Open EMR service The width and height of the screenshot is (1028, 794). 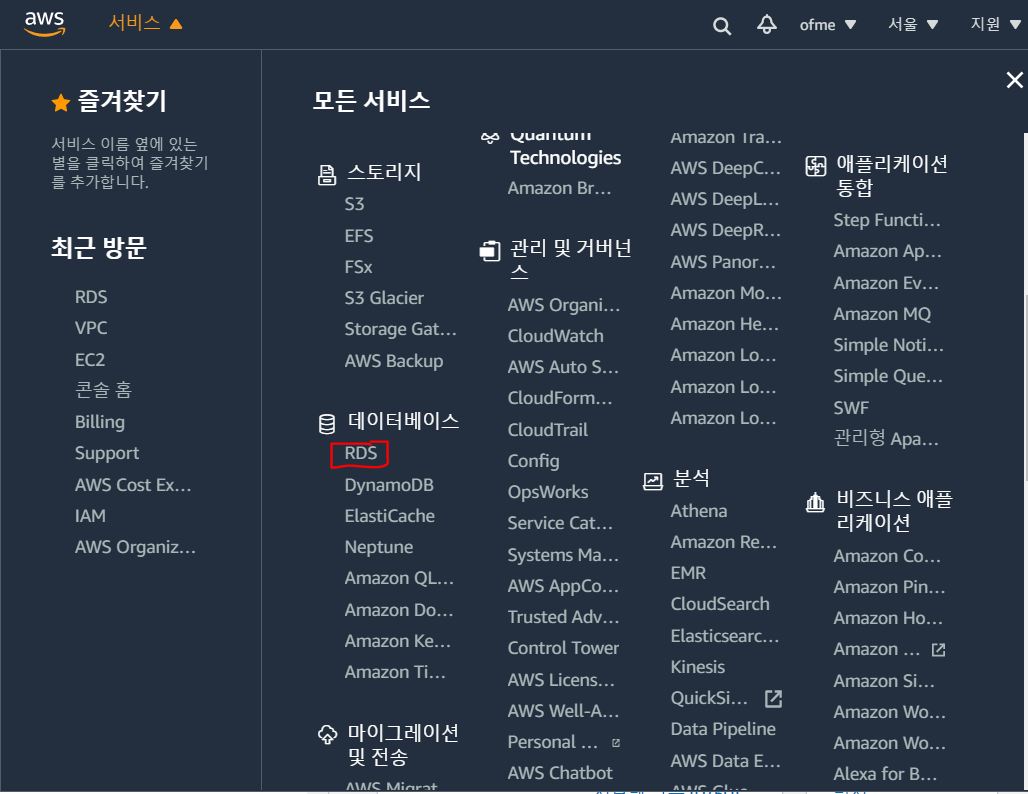pos(688,573)
